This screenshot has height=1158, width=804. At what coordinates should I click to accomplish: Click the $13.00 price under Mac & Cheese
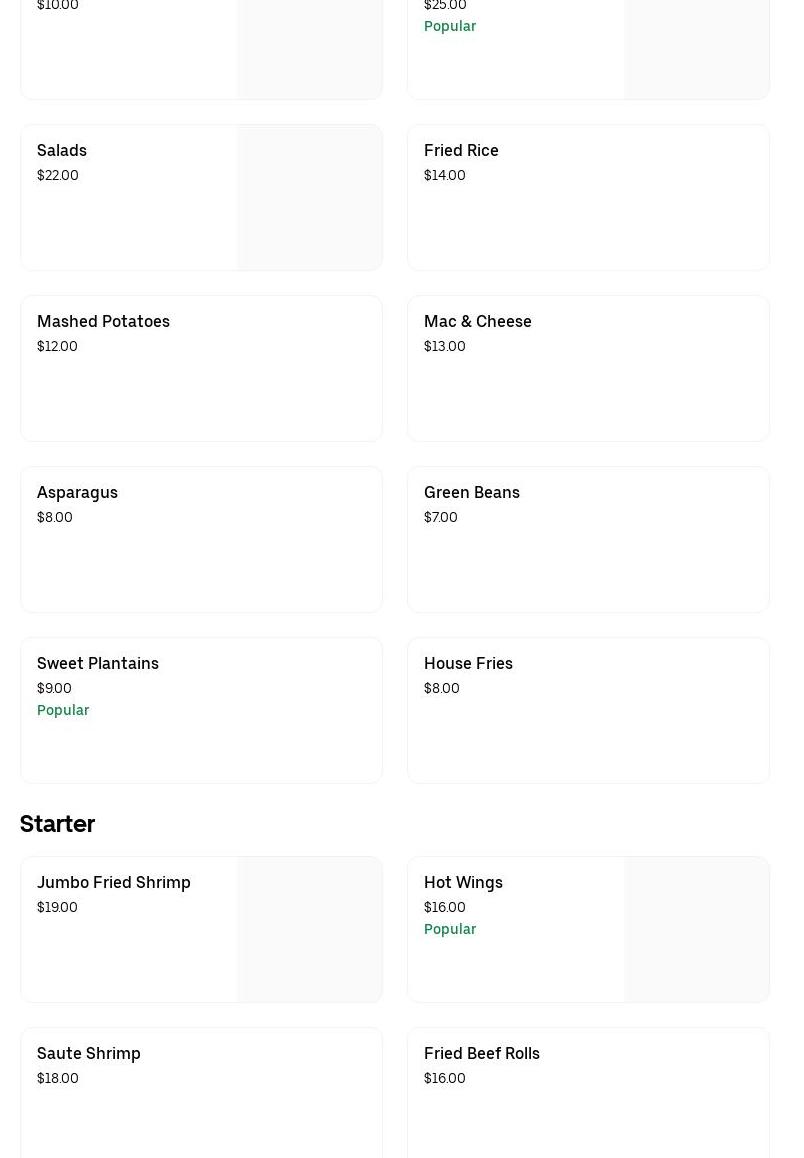444,346
